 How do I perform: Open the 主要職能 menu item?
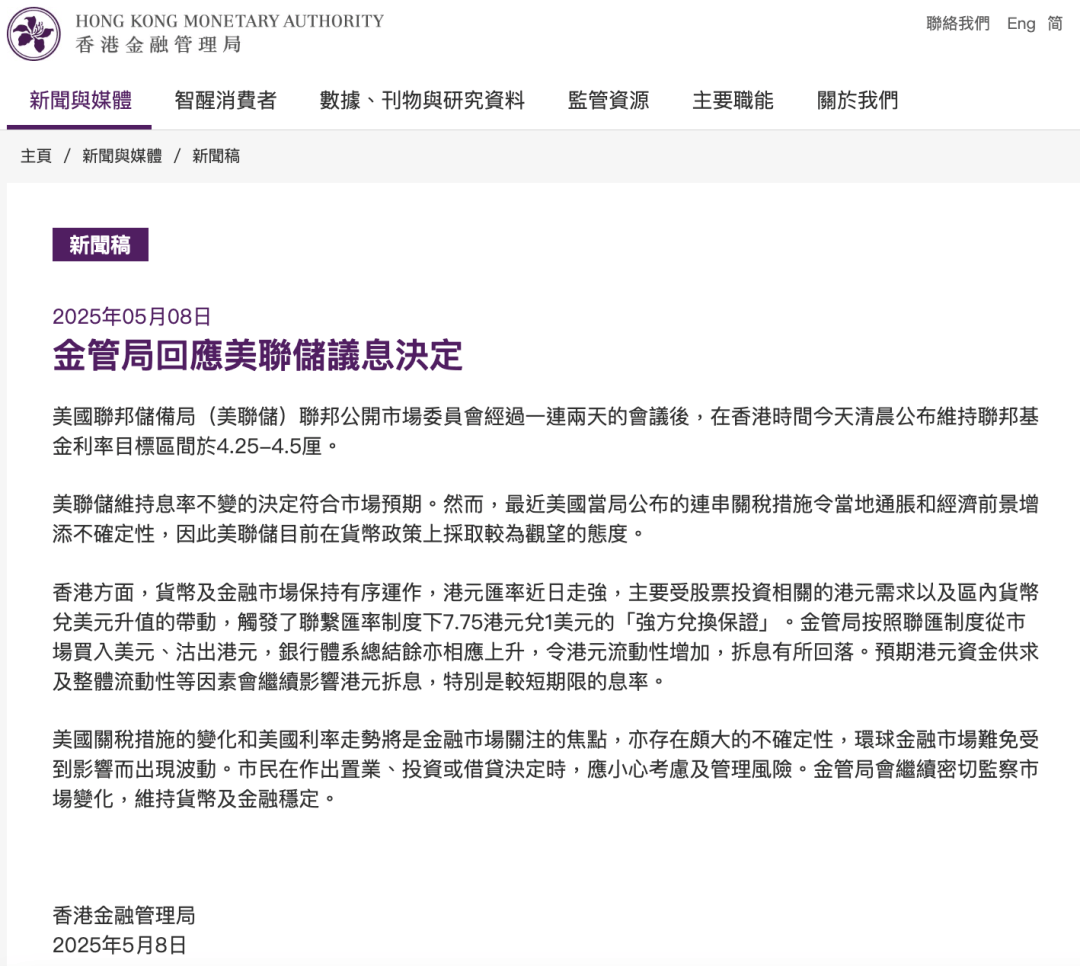tap(733, 101)
